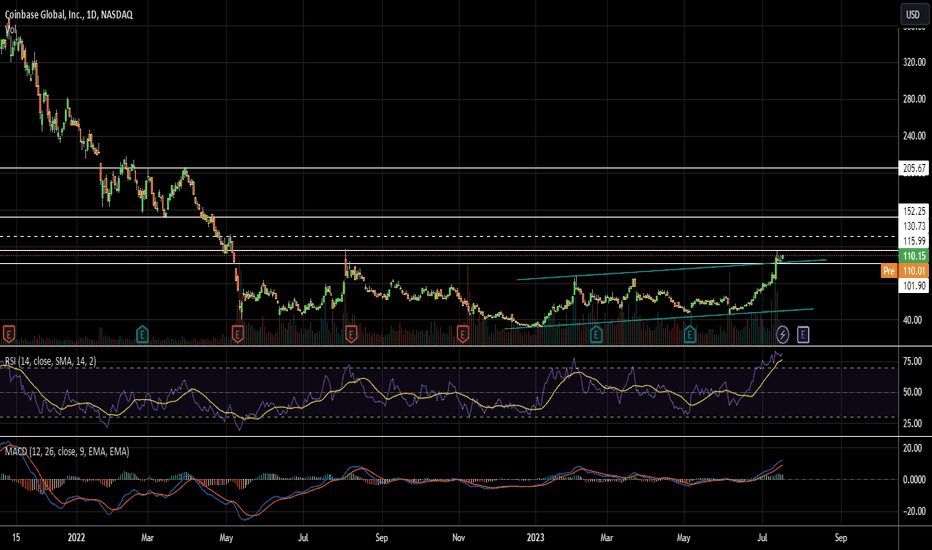Click the MACD 0.0000 axis value
932x550 pixels.
914,479
